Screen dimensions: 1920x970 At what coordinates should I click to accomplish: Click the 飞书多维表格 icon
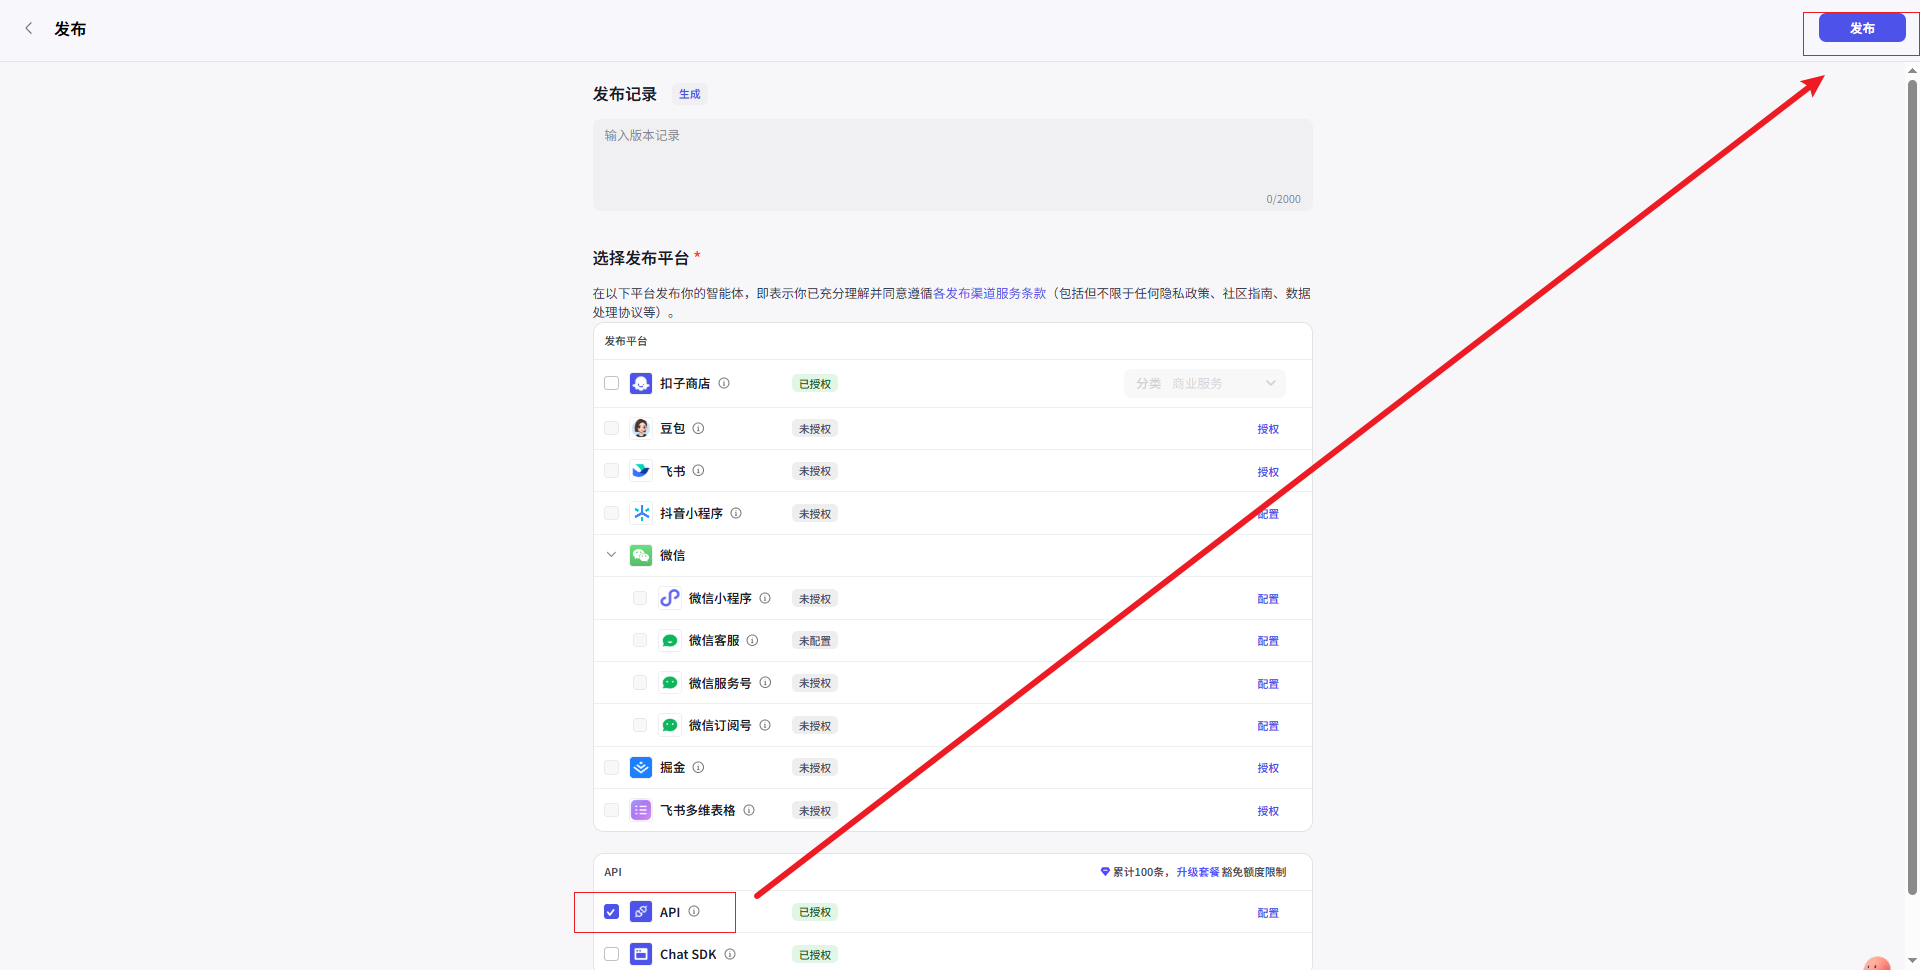(x=641, y=810)
